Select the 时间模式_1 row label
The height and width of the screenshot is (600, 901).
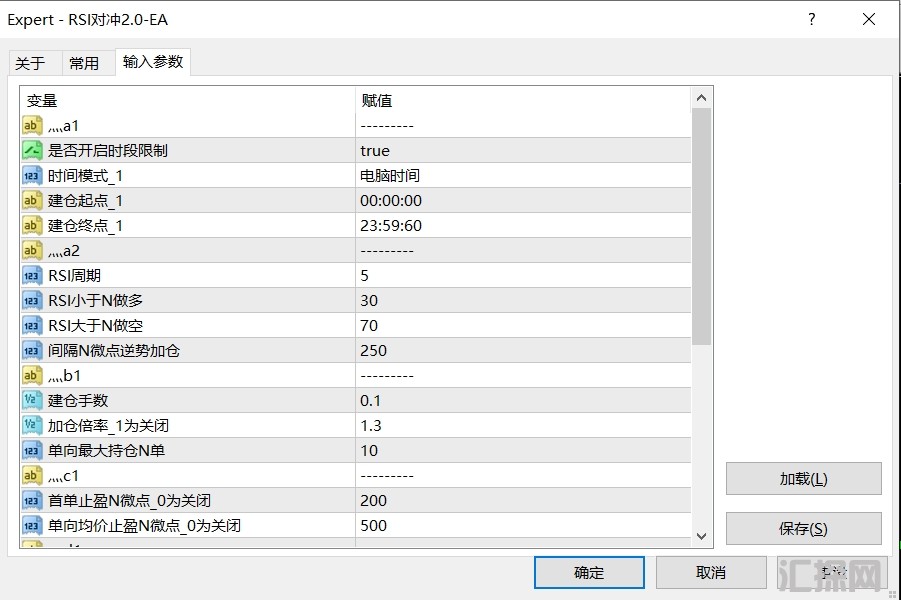coord(85,175)
